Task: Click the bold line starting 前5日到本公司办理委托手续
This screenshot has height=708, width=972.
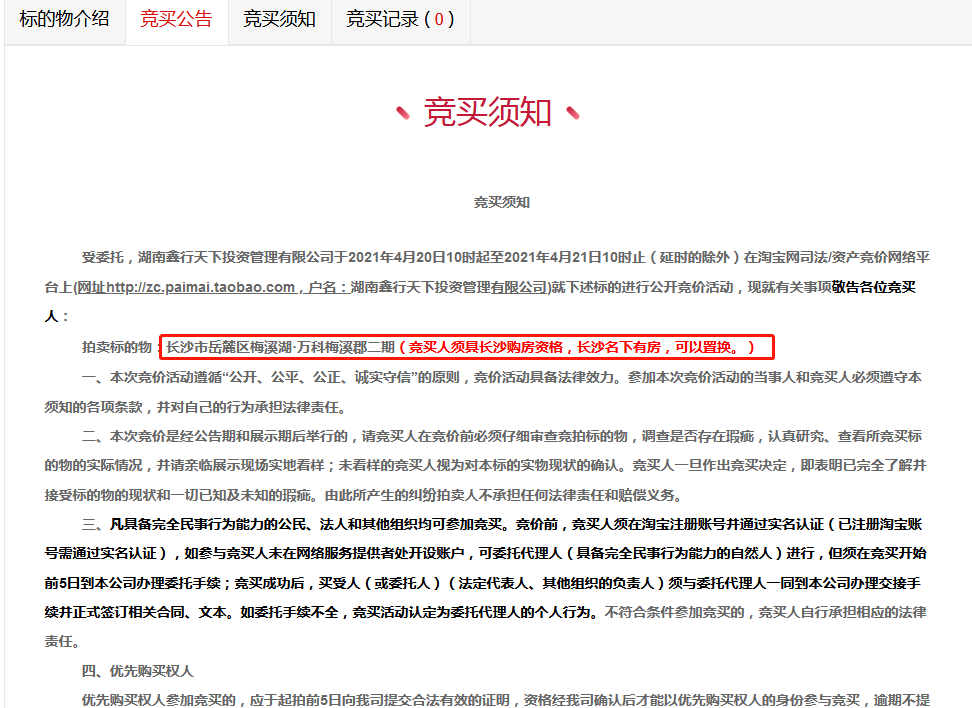Action: coord(482,583)
